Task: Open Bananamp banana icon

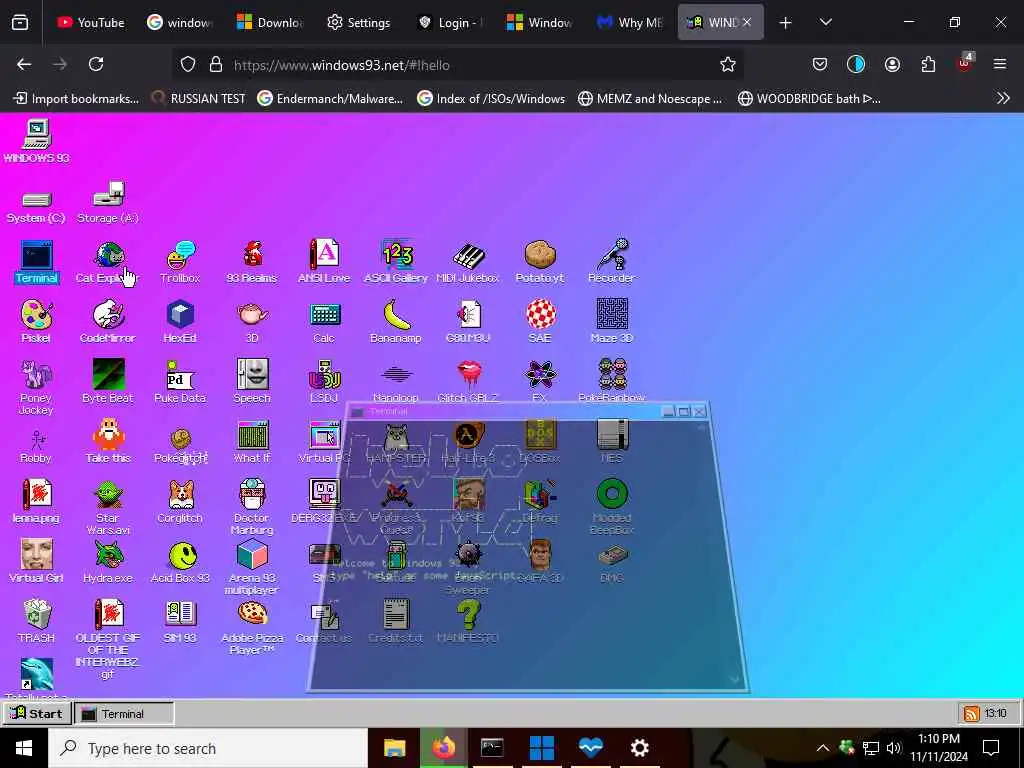Action: point(396,321)
